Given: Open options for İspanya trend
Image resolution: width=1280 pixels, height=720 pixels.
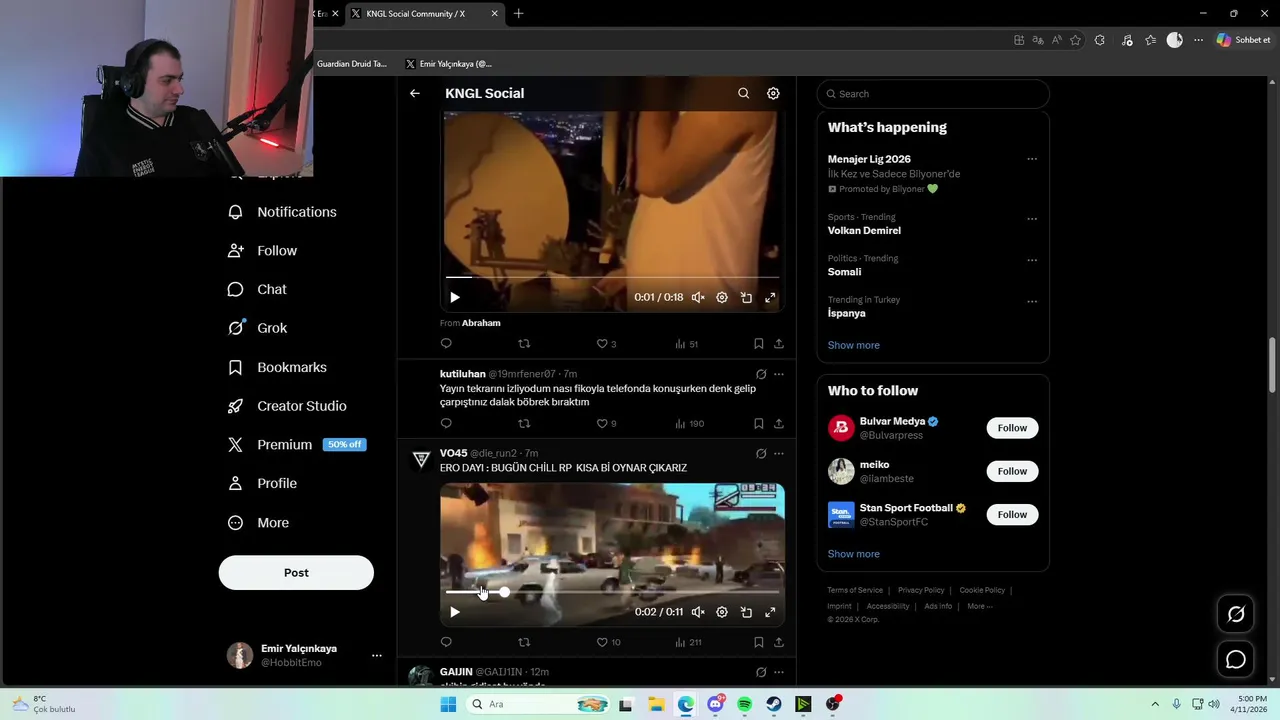Looking at the screenshot, I should [1032, 301].
